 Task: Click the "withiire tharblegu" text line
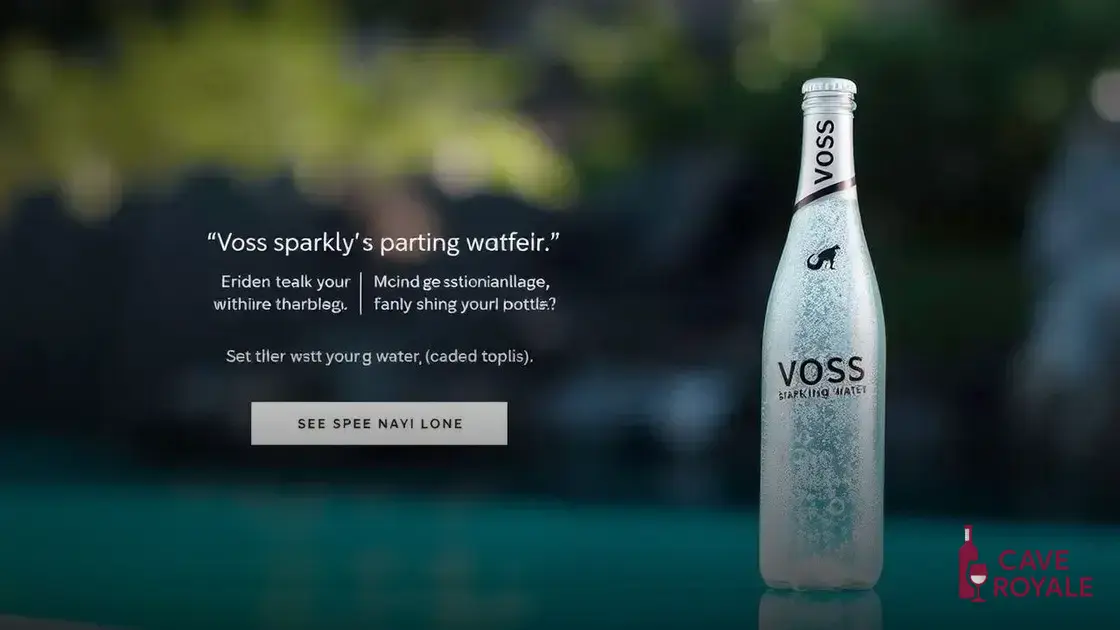280,304
